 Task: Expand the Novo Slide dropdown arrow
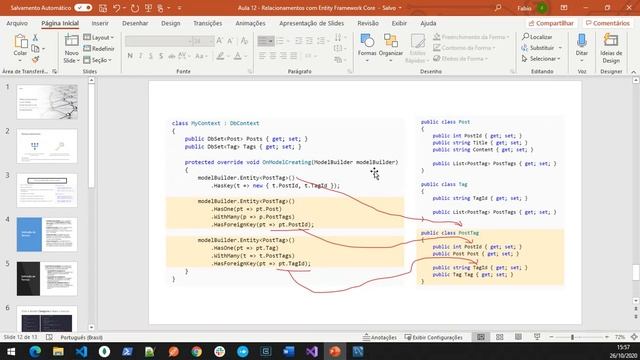tap(78, 60)
